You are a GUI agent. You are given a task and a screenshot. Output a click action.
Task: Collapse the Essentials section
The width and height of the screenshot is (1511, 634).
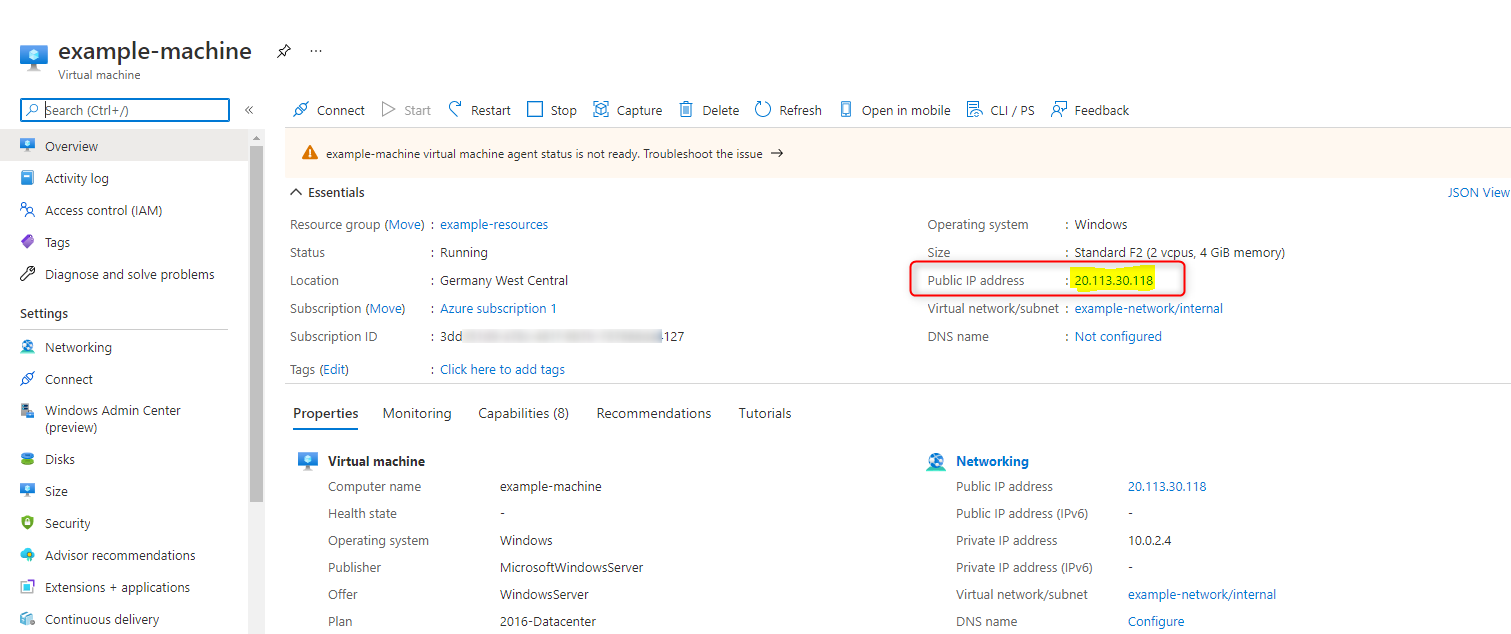click(x=327, y=192)
